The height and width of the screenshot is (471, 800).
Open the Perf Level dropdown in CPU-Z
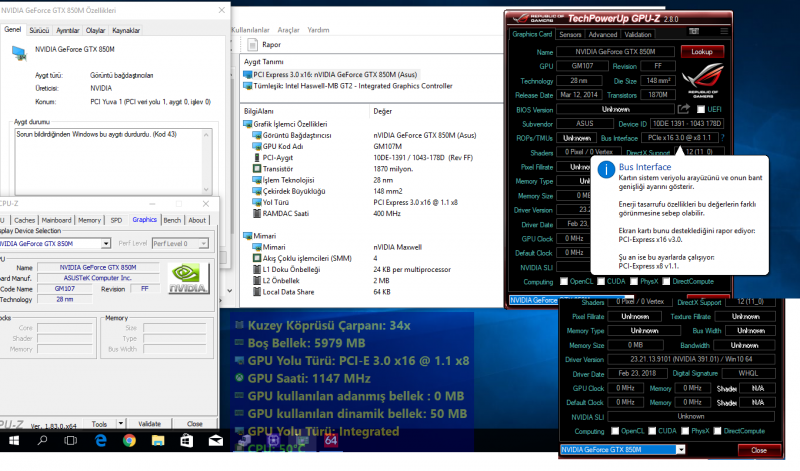click(204, 243)
